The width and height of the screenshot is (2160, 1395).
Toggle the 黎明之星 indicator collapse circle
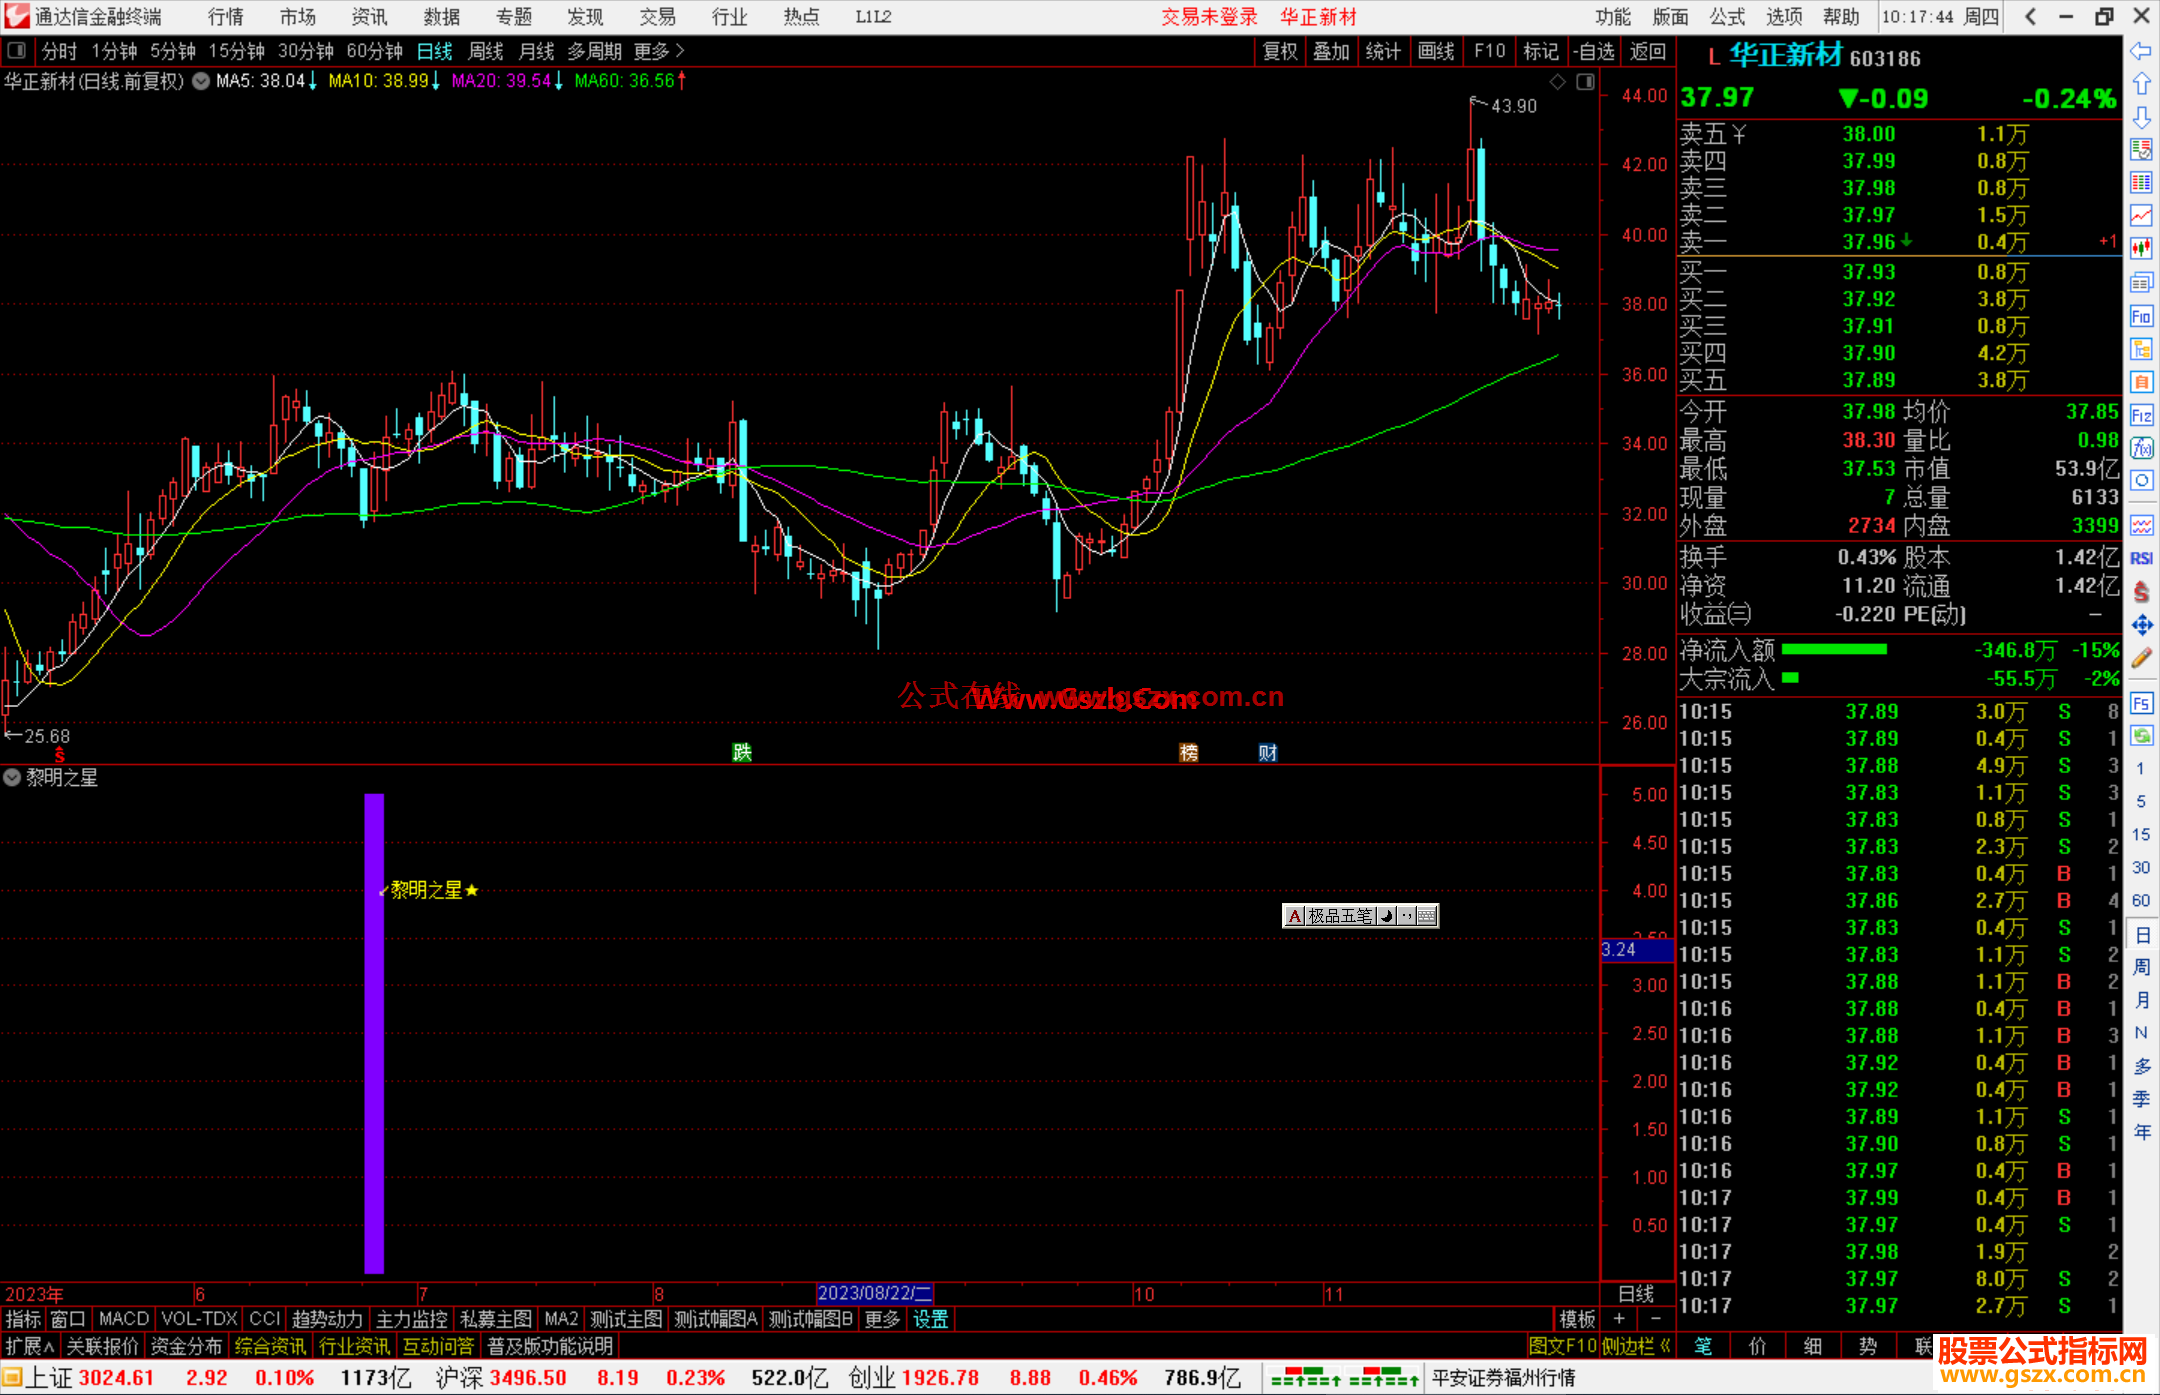coord(12,777)
